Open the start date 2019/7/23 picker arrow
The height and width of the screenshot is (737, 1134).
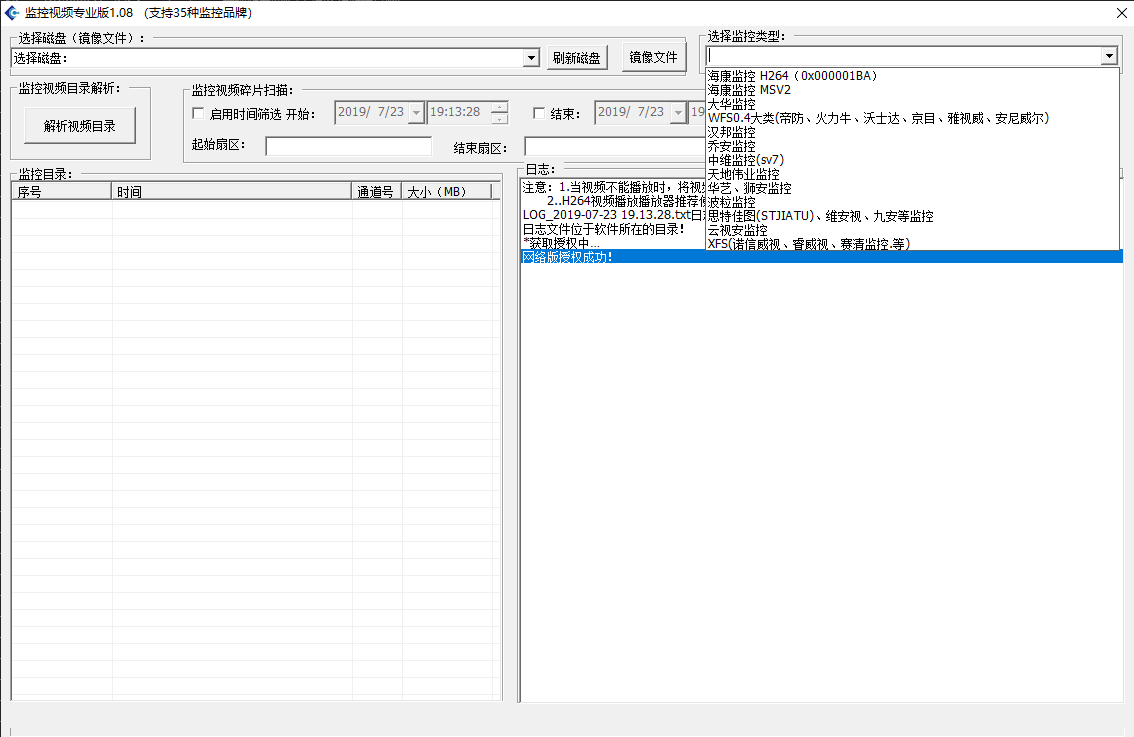click(416, 113)
